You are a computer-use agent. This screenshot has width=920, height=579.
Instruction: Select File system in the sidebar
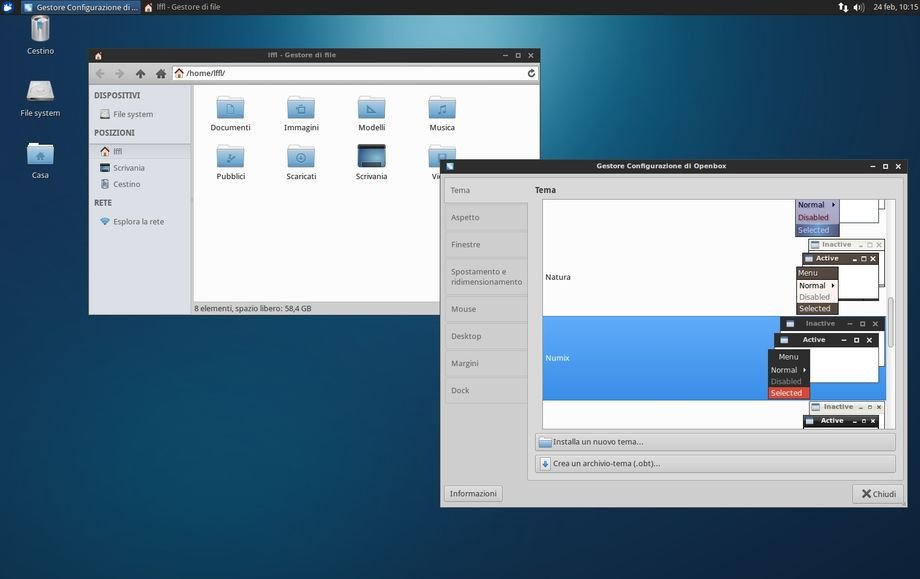tap(132, 114)
